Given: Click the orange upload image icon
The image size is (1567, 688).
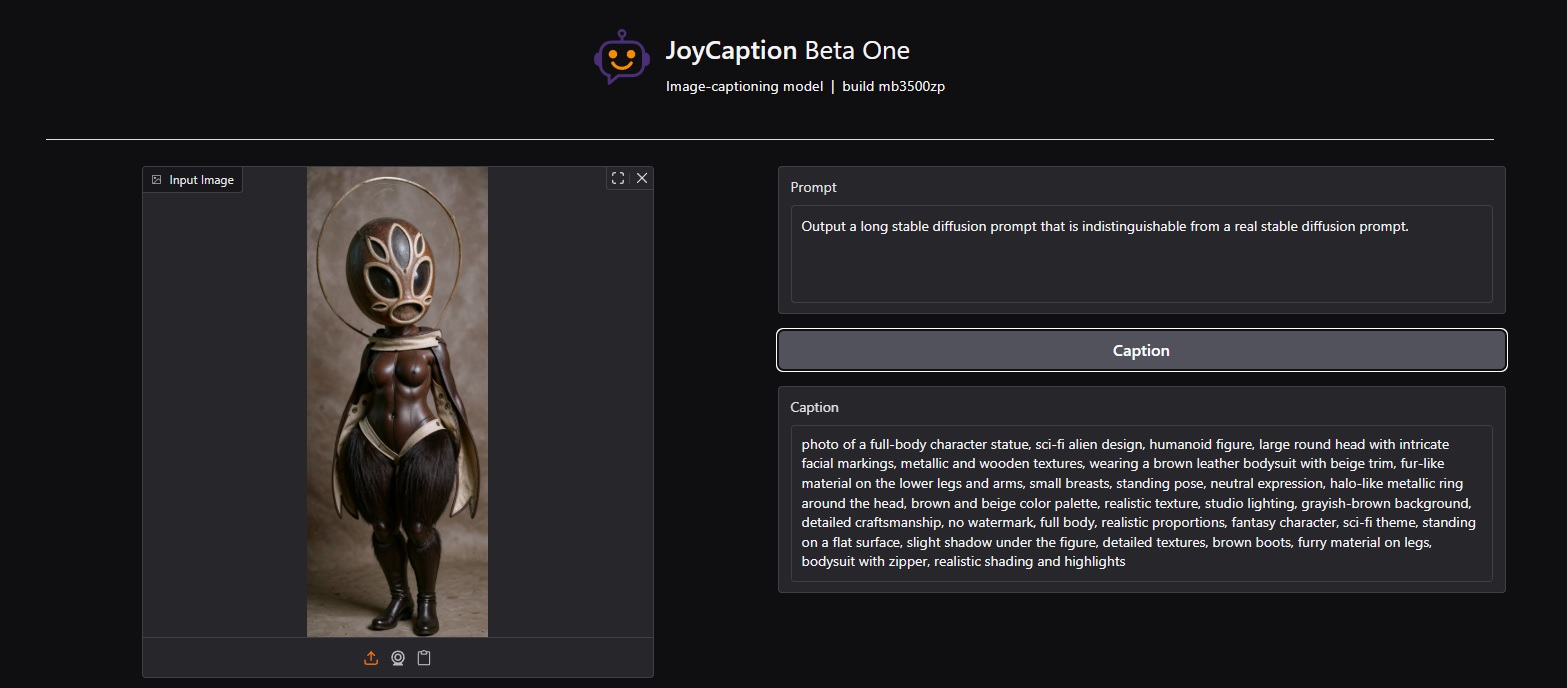Looking at the screenshot, I should pos(371,658).
